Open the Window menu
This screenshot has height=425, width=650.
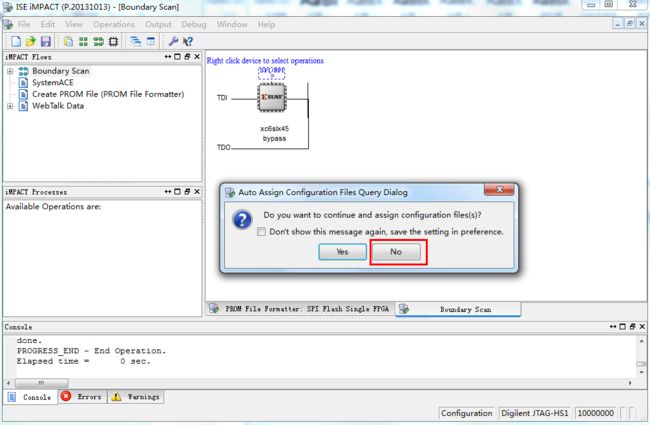click(232, 24)
